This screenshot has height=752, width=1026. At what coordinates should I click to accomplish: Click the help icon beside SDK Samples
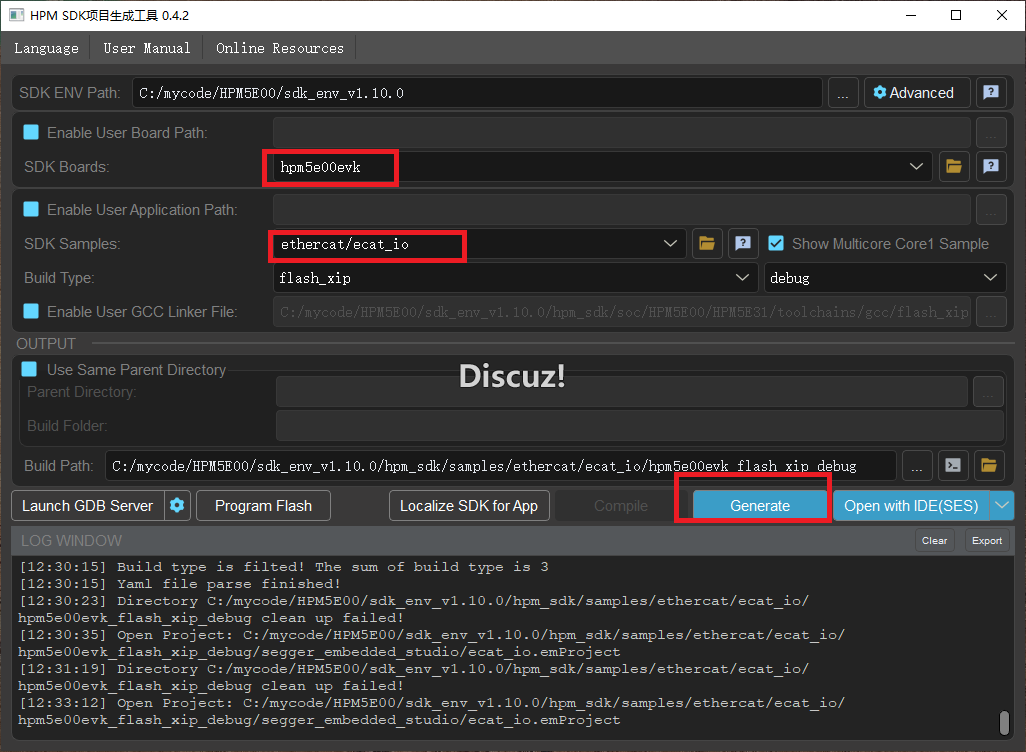[x=742, y=243]
